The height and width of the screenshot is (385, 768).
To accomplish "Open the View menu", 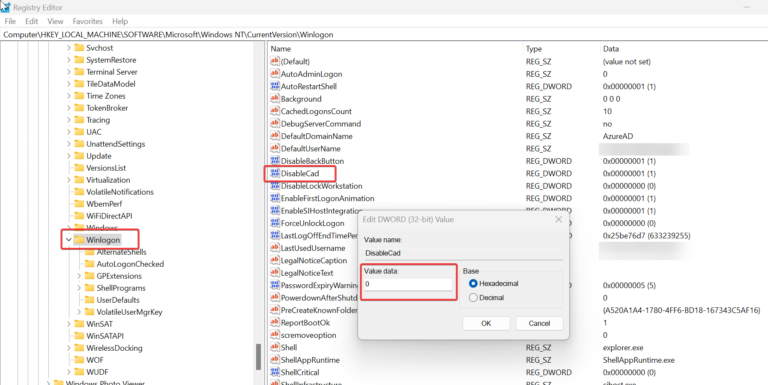I will coord(55,22).
